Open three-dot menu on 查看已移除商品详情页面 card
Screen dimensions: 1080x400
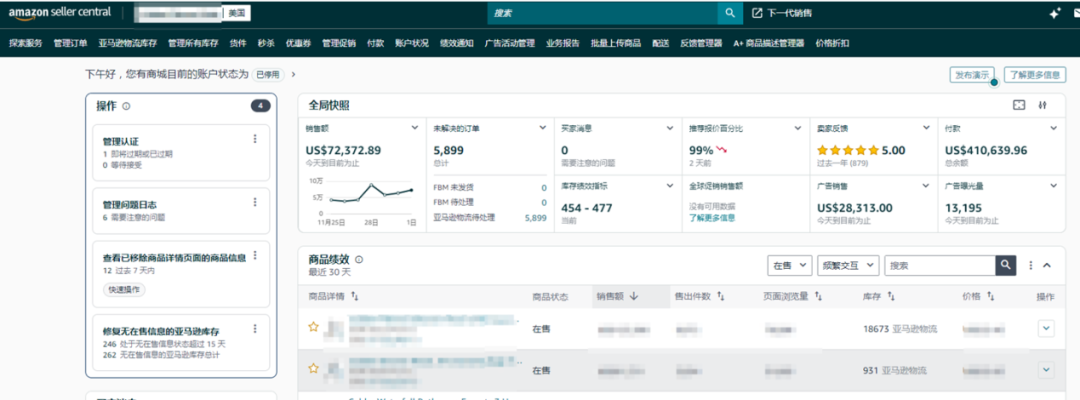(255, 255)
